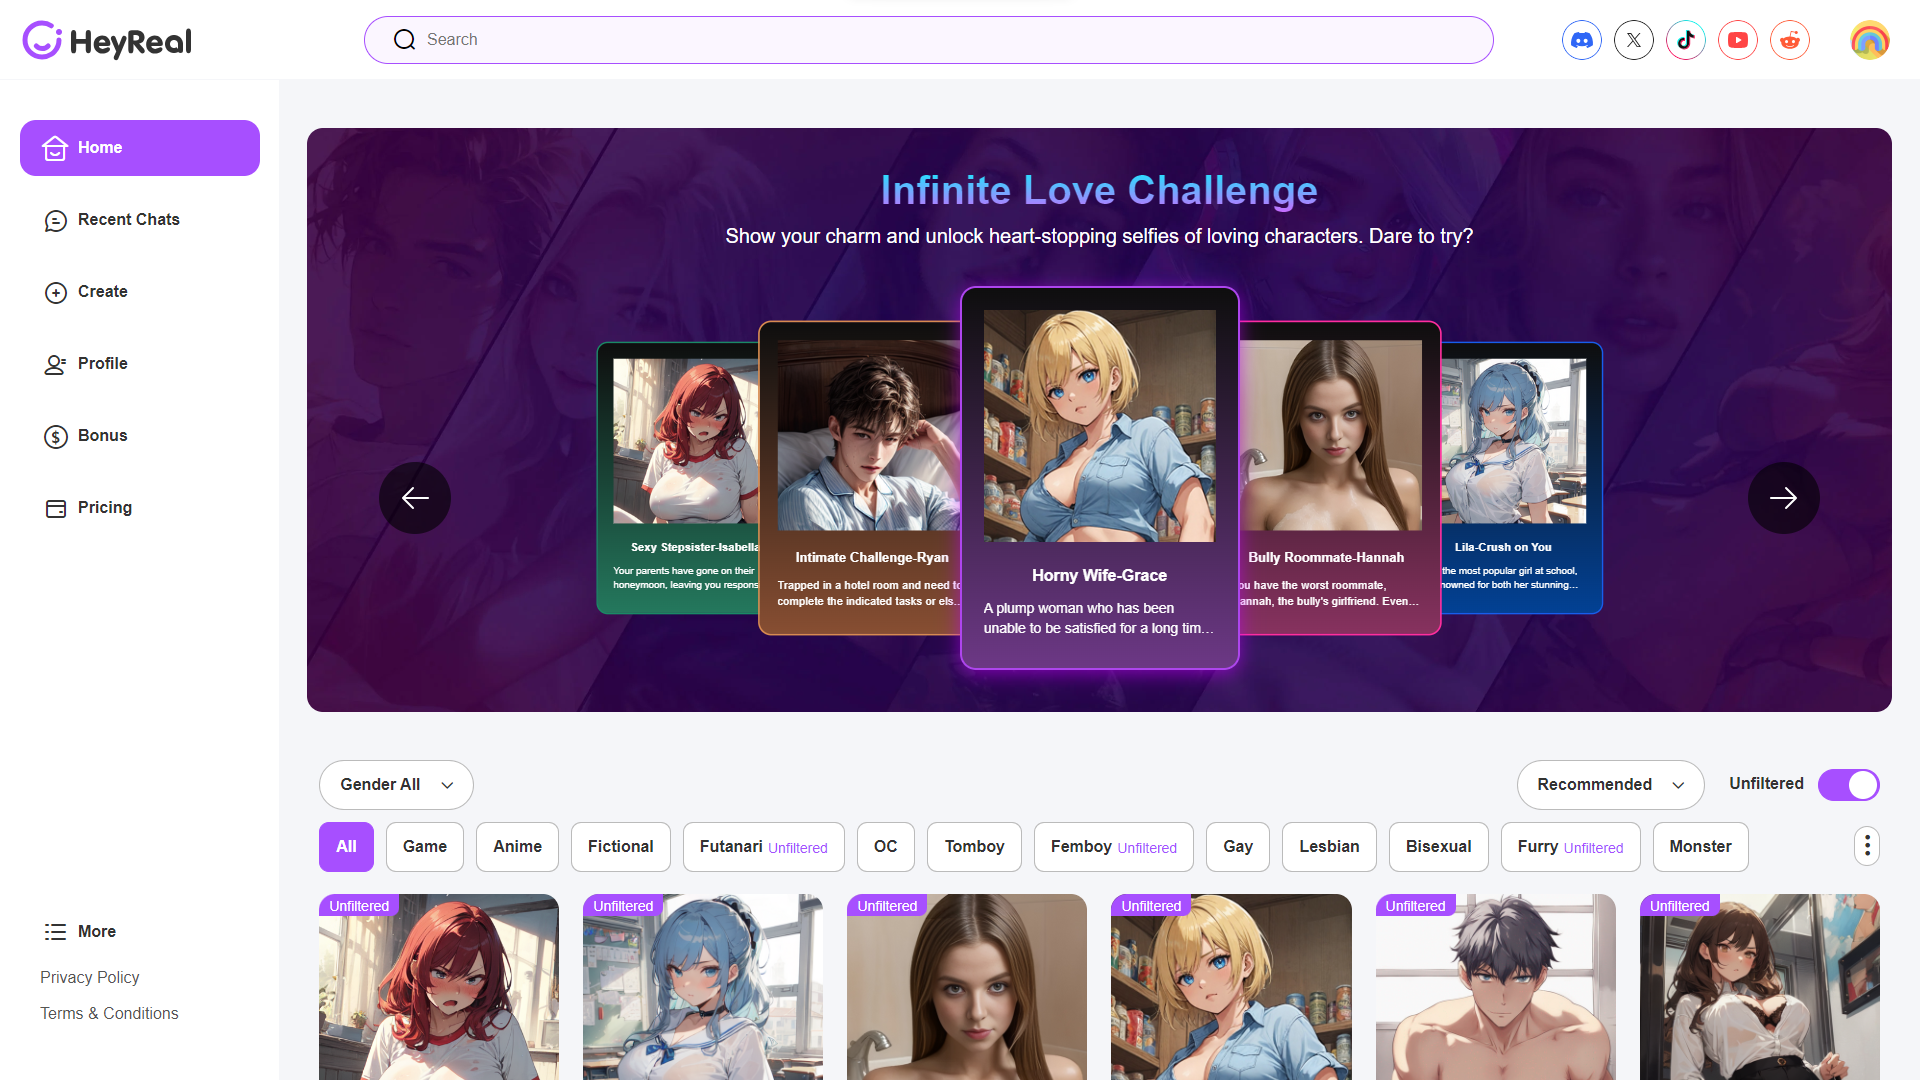Click the search magnifier icon
The width and height of the screenshot is (1920, 1080).
point(404,40)
